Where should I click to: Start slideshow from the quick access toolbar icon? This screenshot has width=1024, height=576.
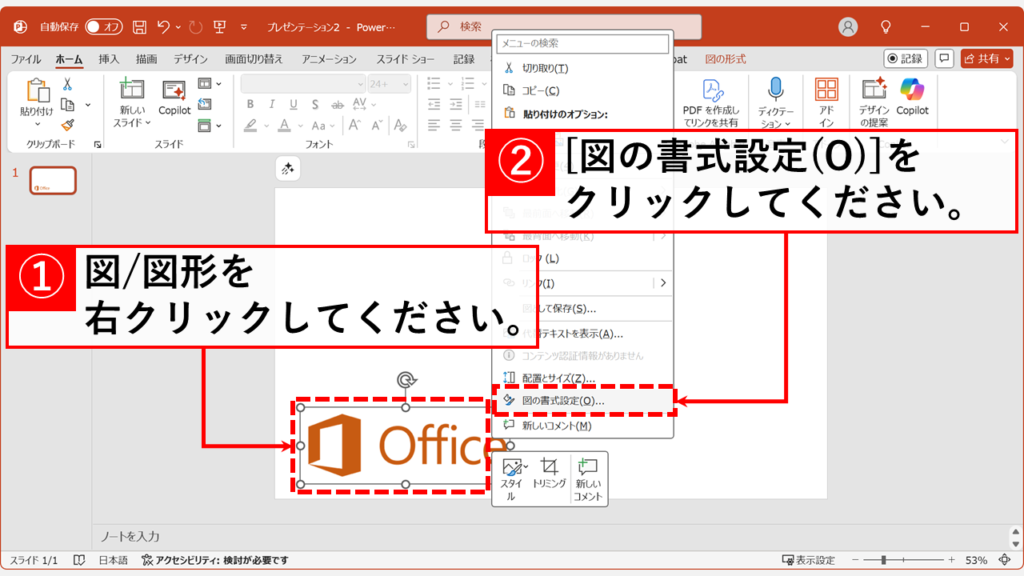(x=219, y=27)
